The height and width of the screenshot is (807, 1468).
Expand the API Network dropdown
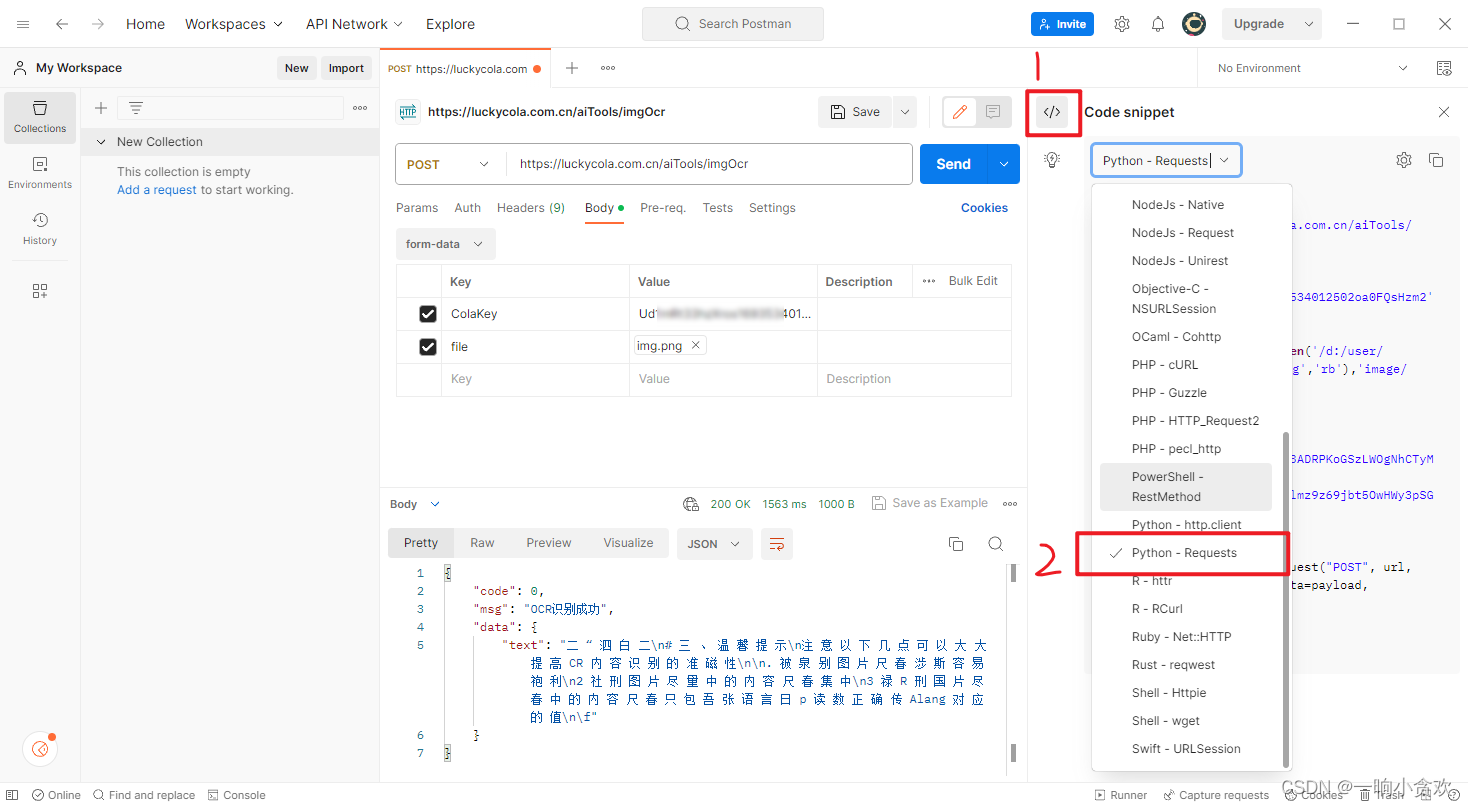(354, 24)
